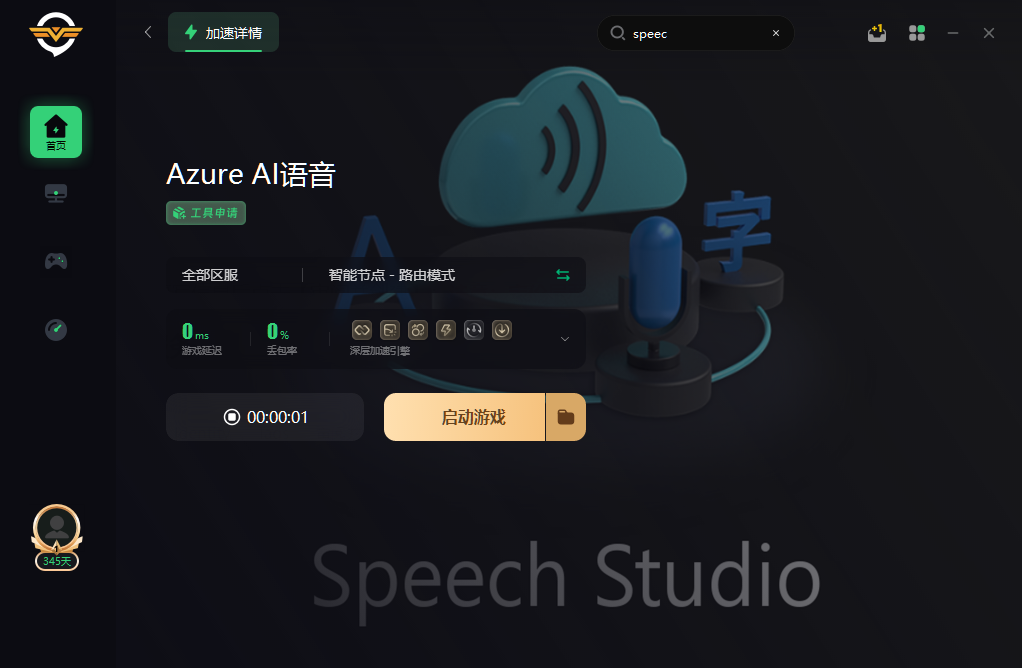Click the rotating-circles engine icon

pyautogui.click(x=418, y=330)
